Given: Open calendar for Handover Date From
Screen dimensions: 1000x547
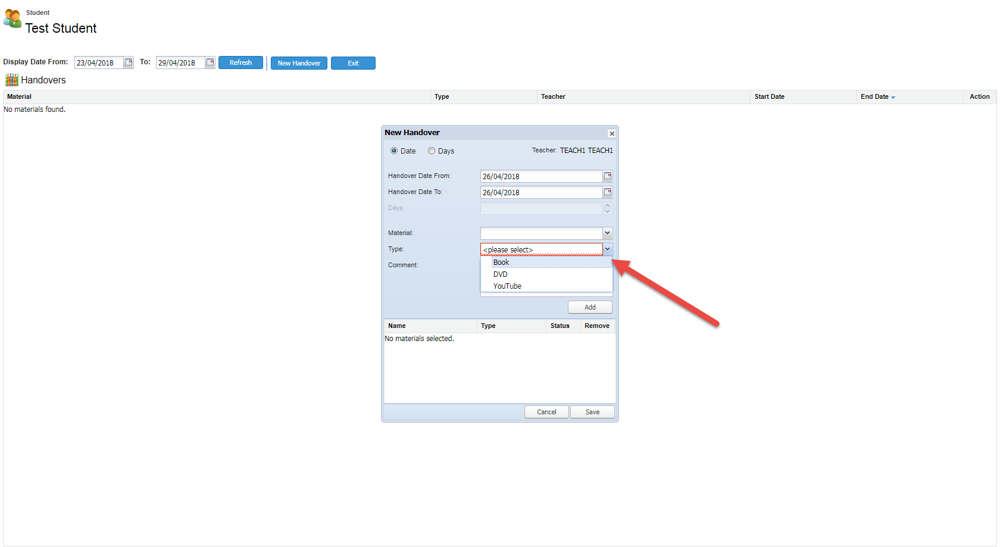Looking at the screenshot, I should (607, 176).
